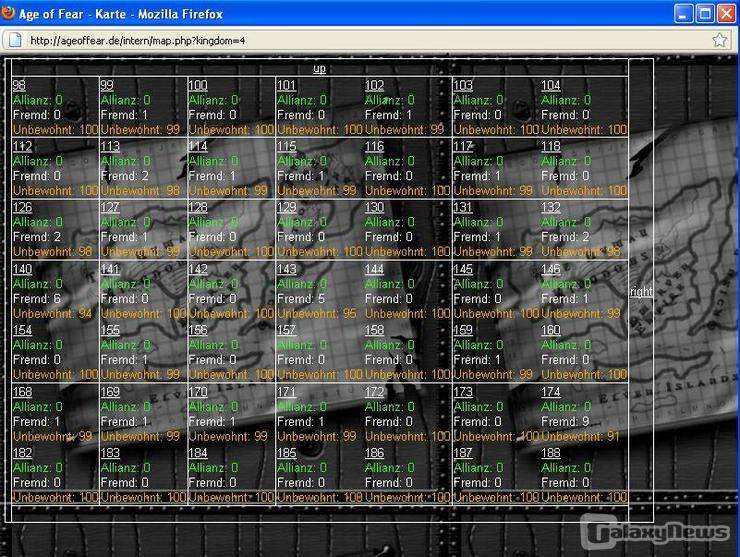Open map sector 114
740x557 pixels.
coord(198,146)
